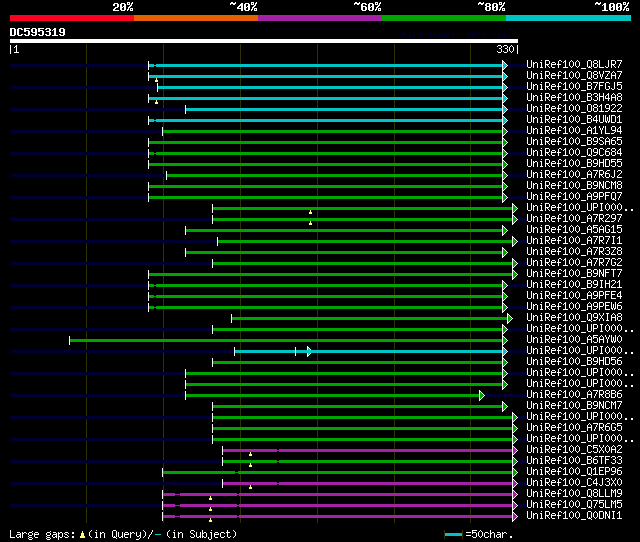Click the arrowhead ending the B9NFT7 alignment
Screen dimensions: 640x542
point(515,274)
